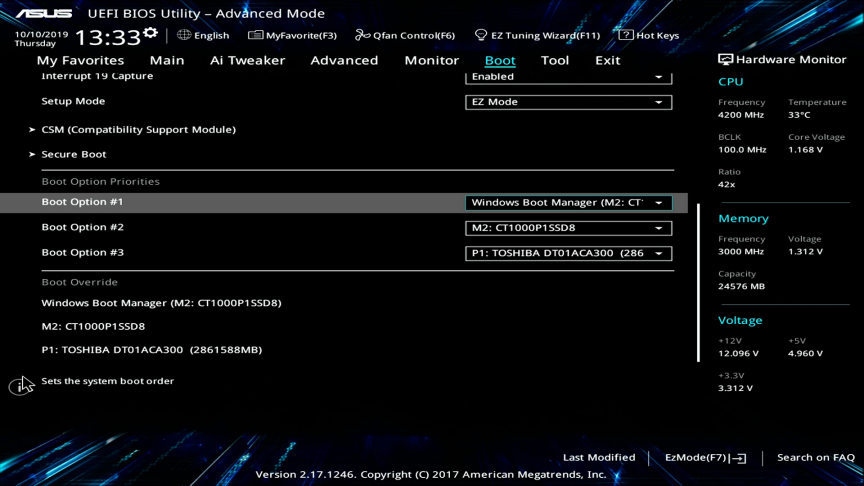Screen dimensions: 864x486
Task: Open the Boot Option #1 dropdown
Action: pyautogui.click(x=569, y=203)
